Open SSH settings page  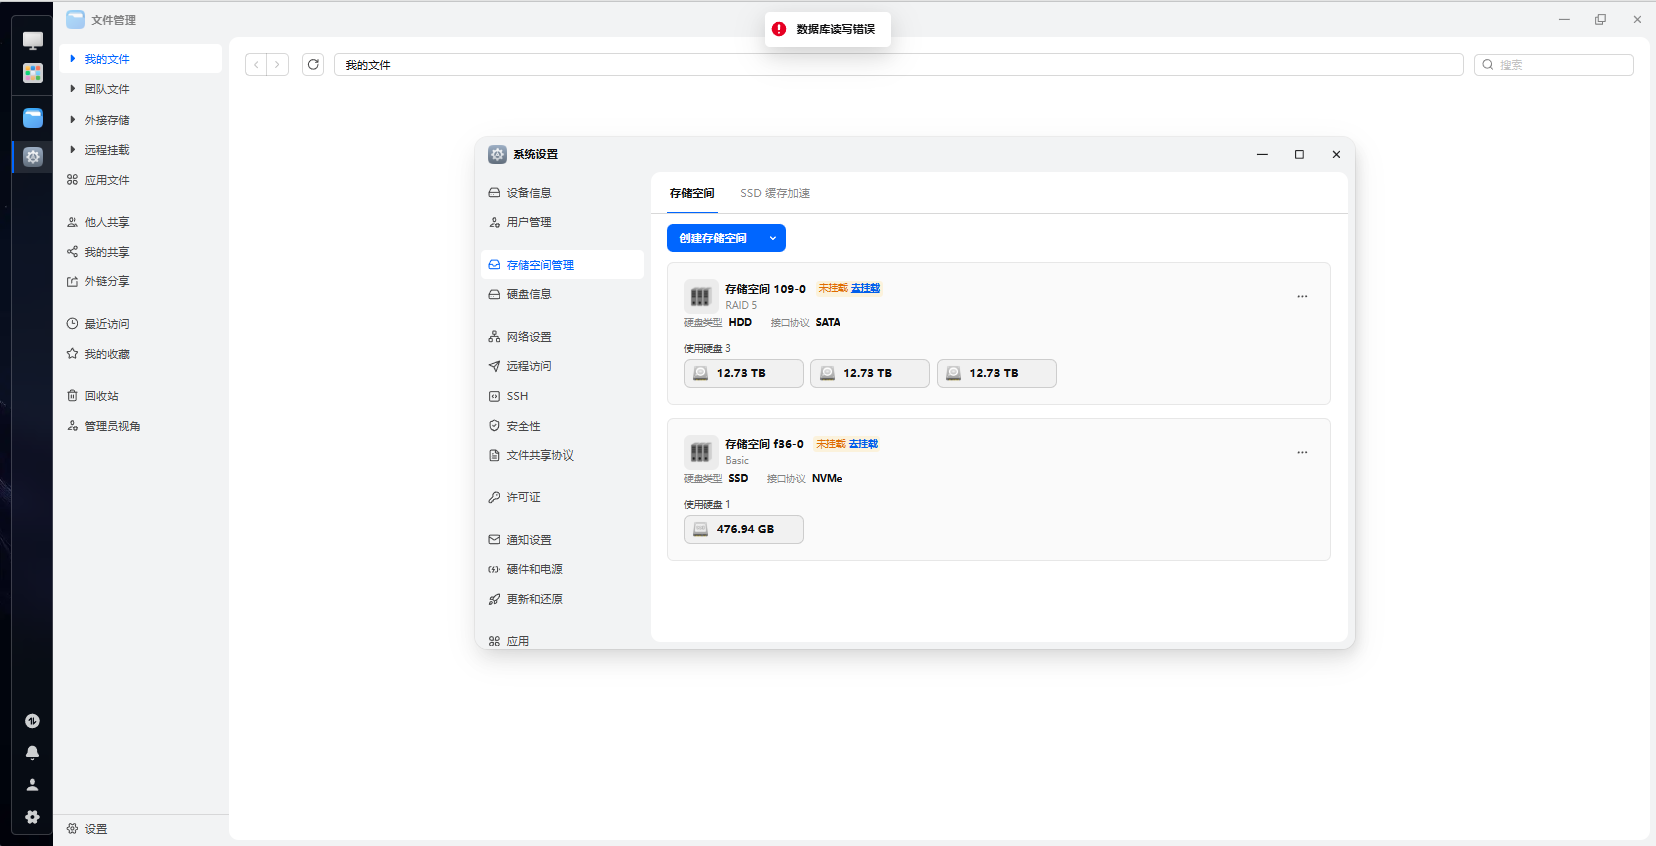[562, 396]
